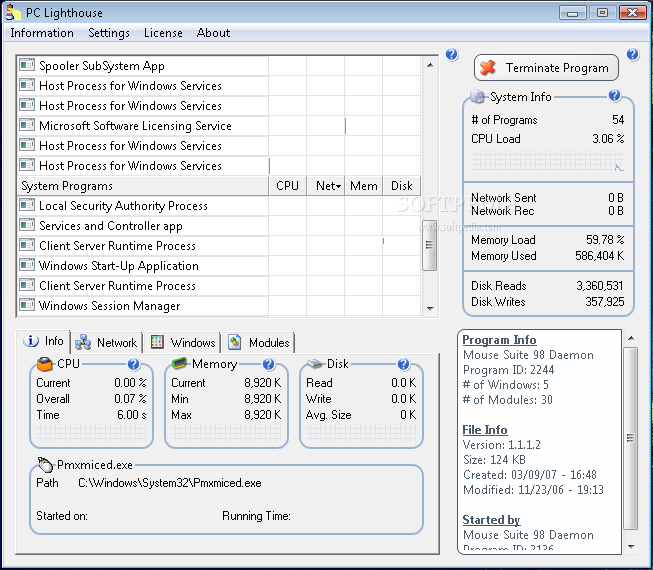Click the Disk Reads value 3,360,531
This screenshot has height=570, width=653.
pyautogui.click(x=600, y=286)
